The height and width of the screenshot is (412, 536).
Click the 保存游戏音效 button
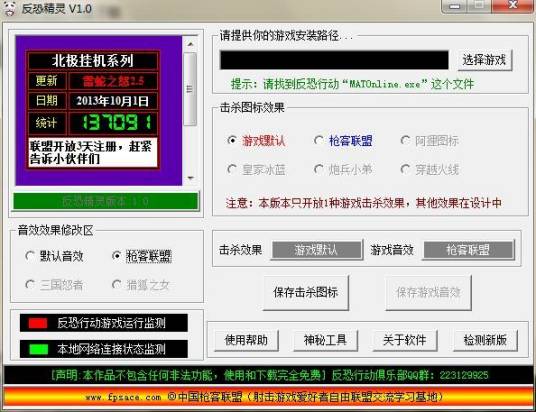point(428,293)
